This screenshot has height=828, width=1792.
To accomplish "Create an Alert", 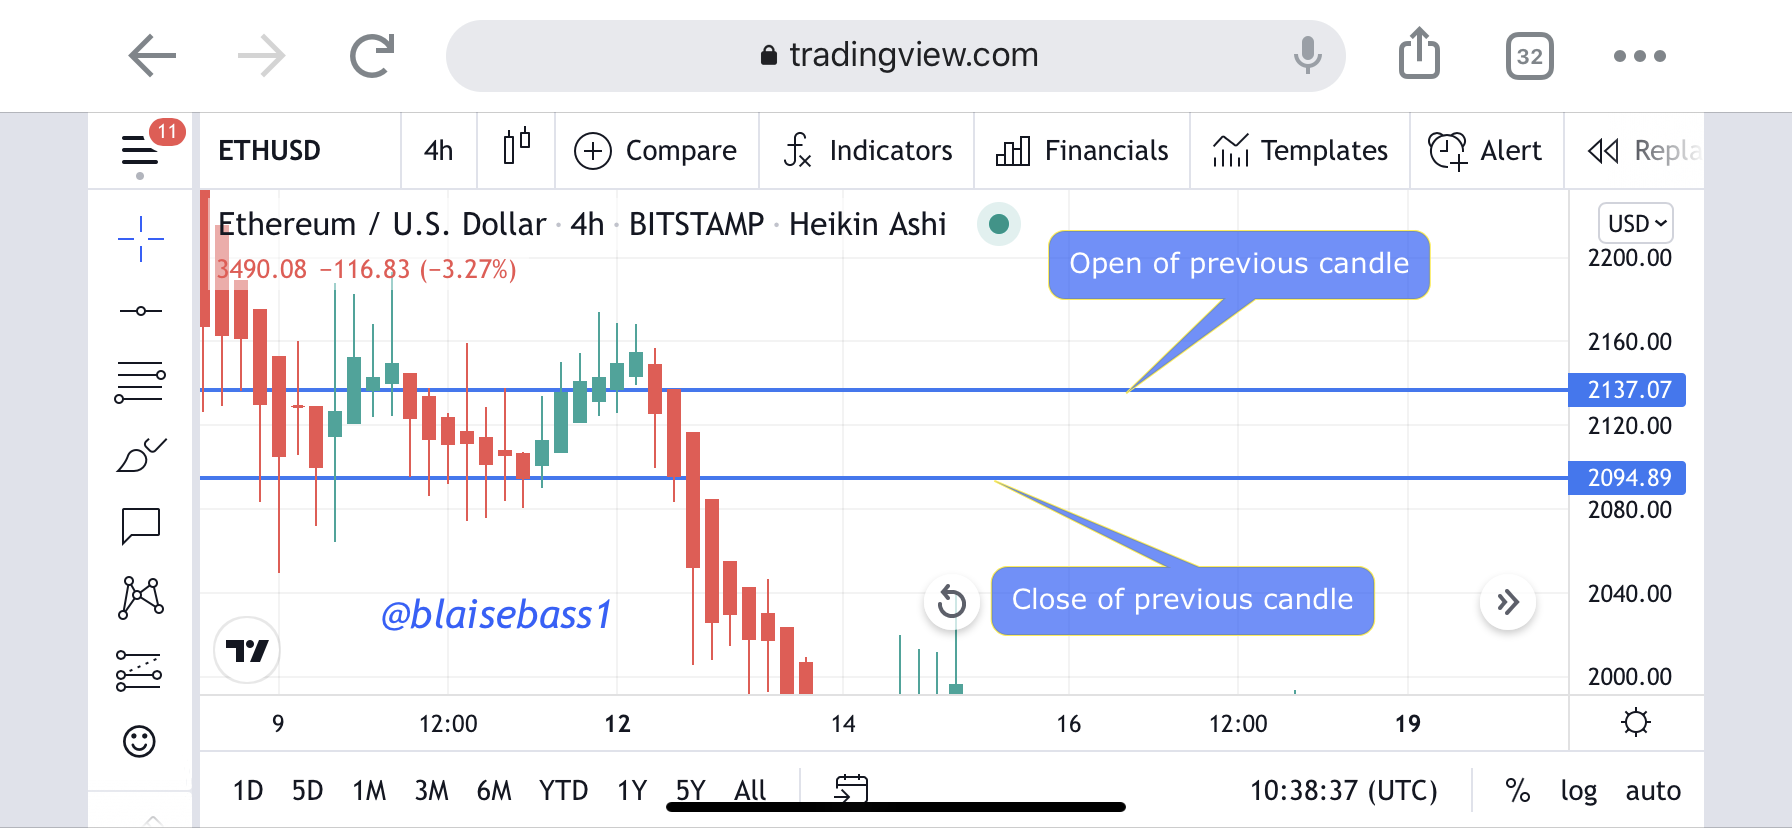I will pyautogui.click(x=1486, y=150).
